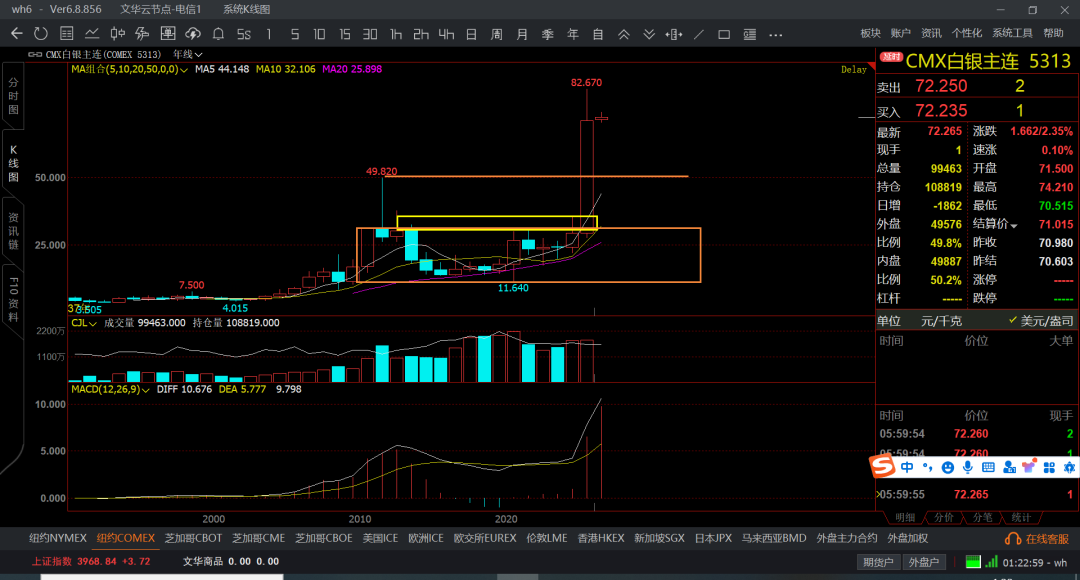Viewport: 1080px width, 580px height.
Task: Toggle the 美元/盎司 unit checkbox
Action: tap(1012, 320)
